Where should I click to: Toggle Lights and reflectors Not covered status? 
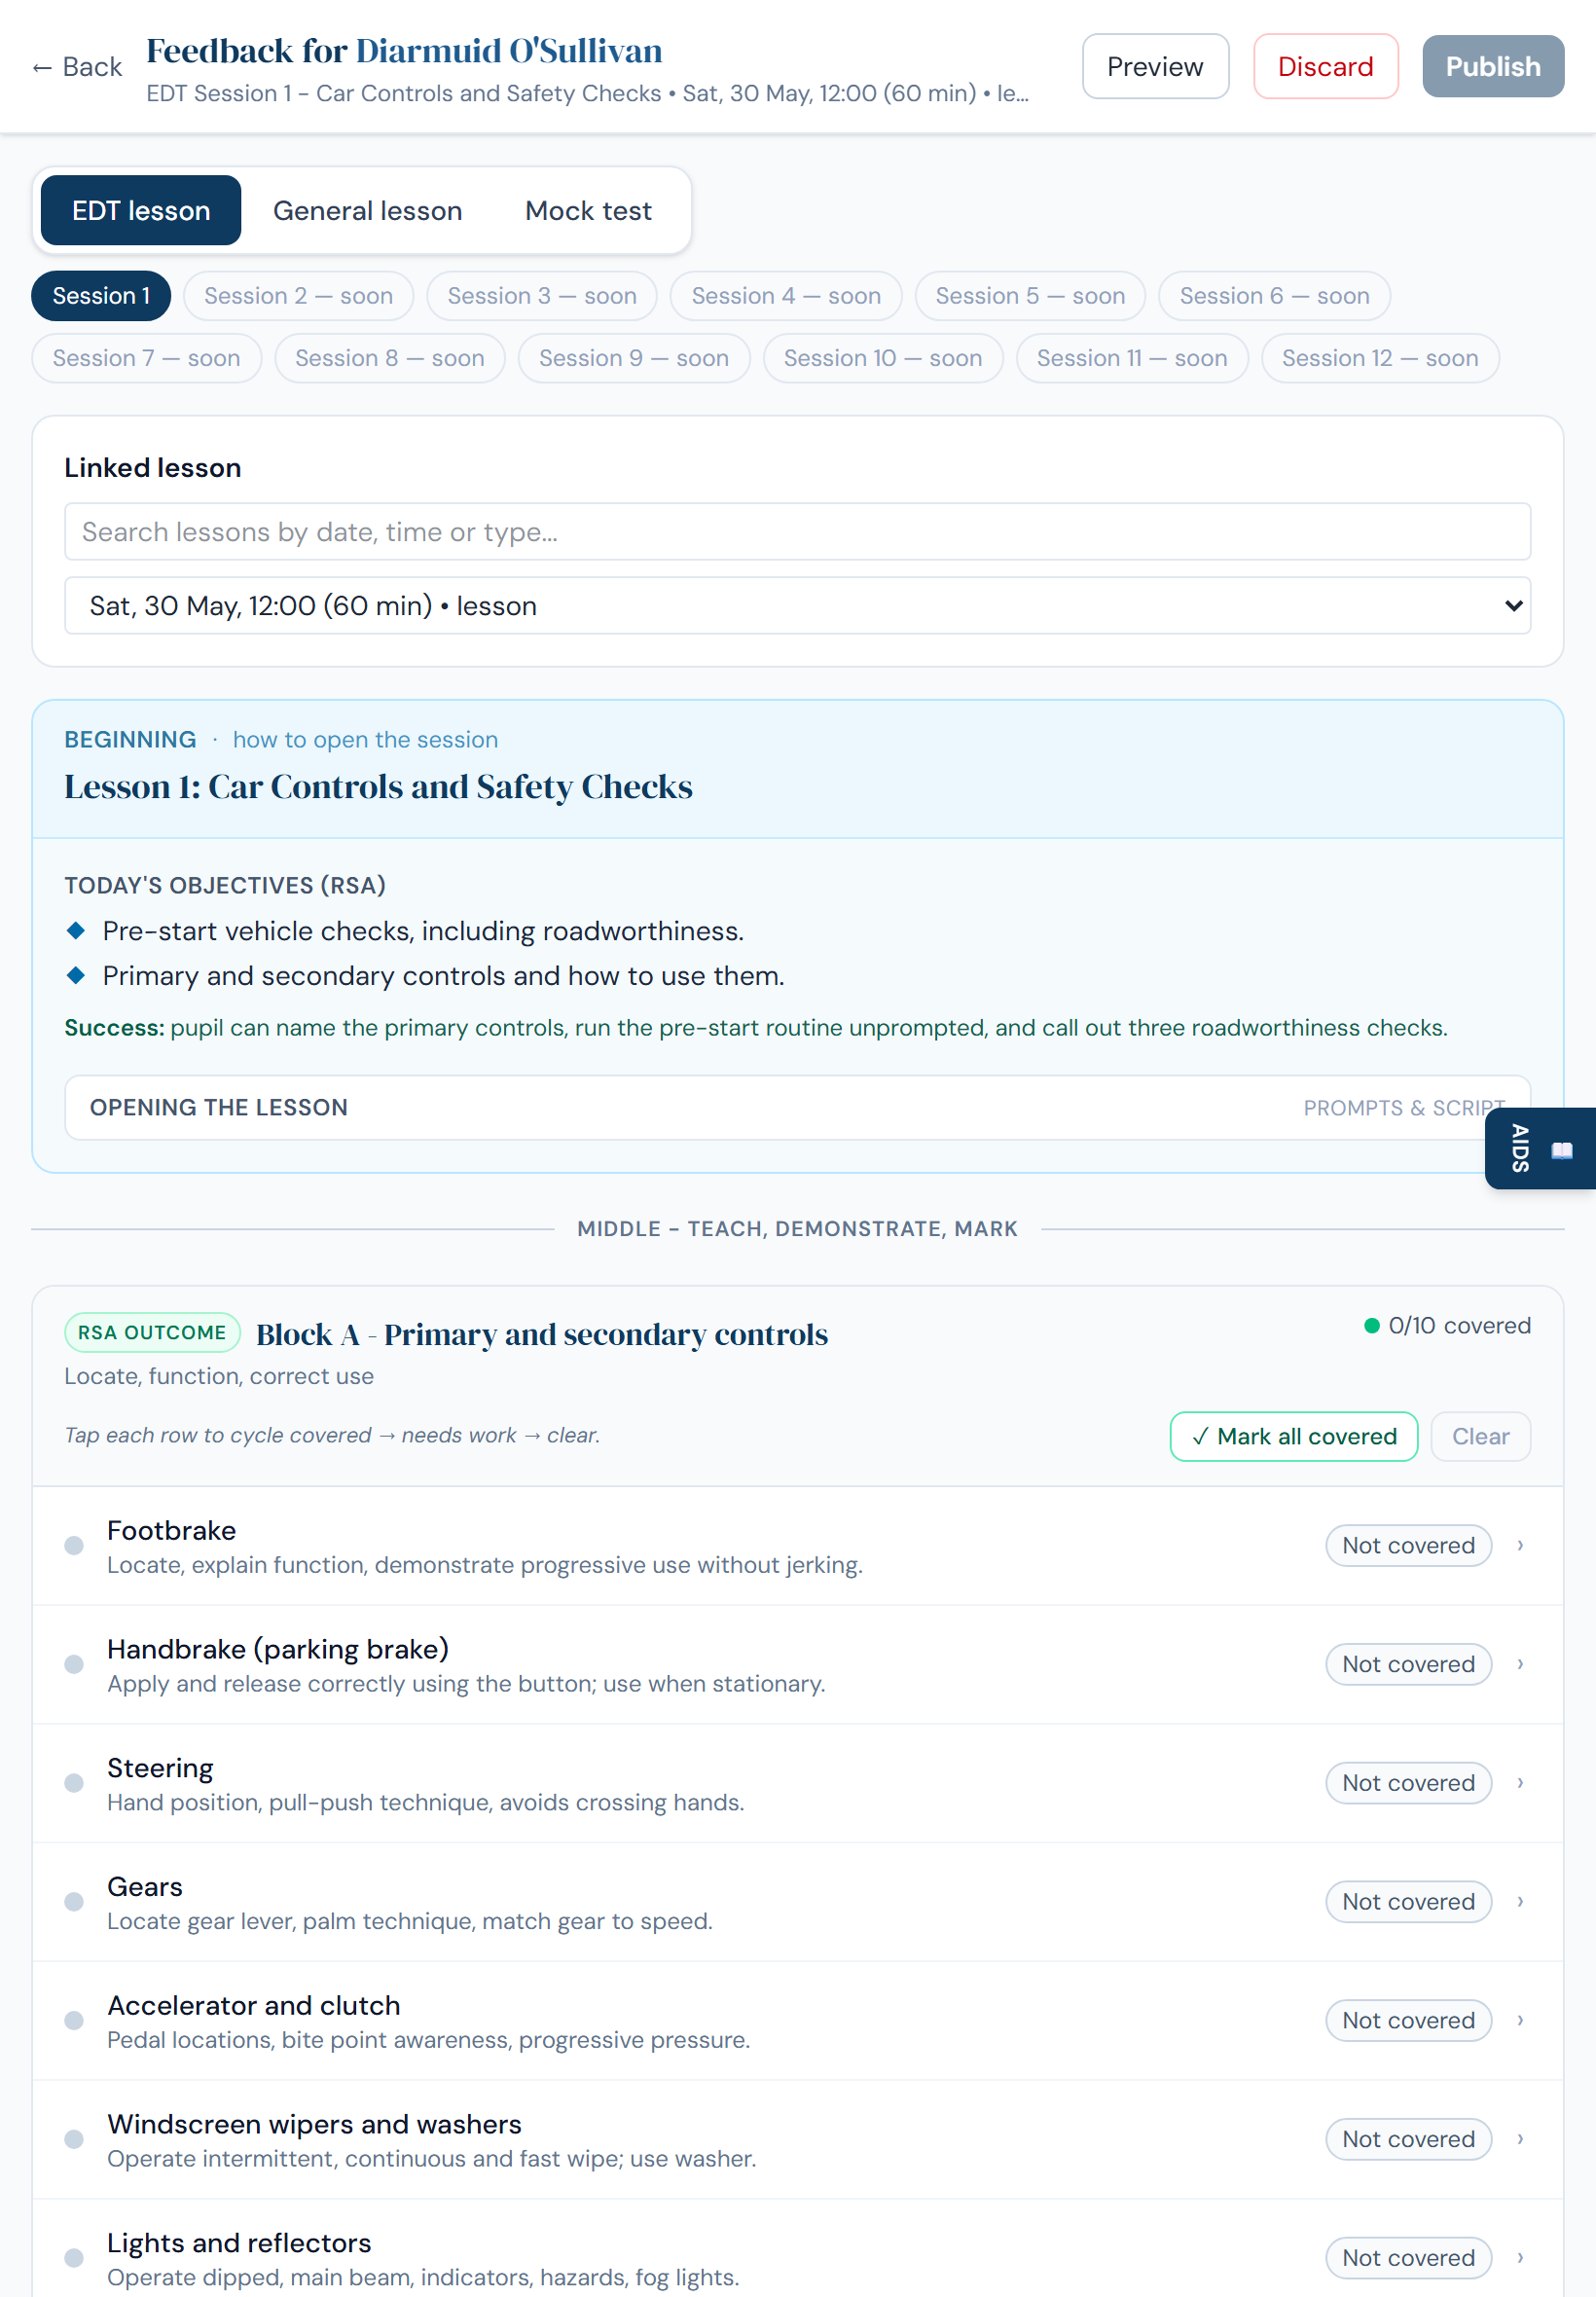(1408, 2259)
